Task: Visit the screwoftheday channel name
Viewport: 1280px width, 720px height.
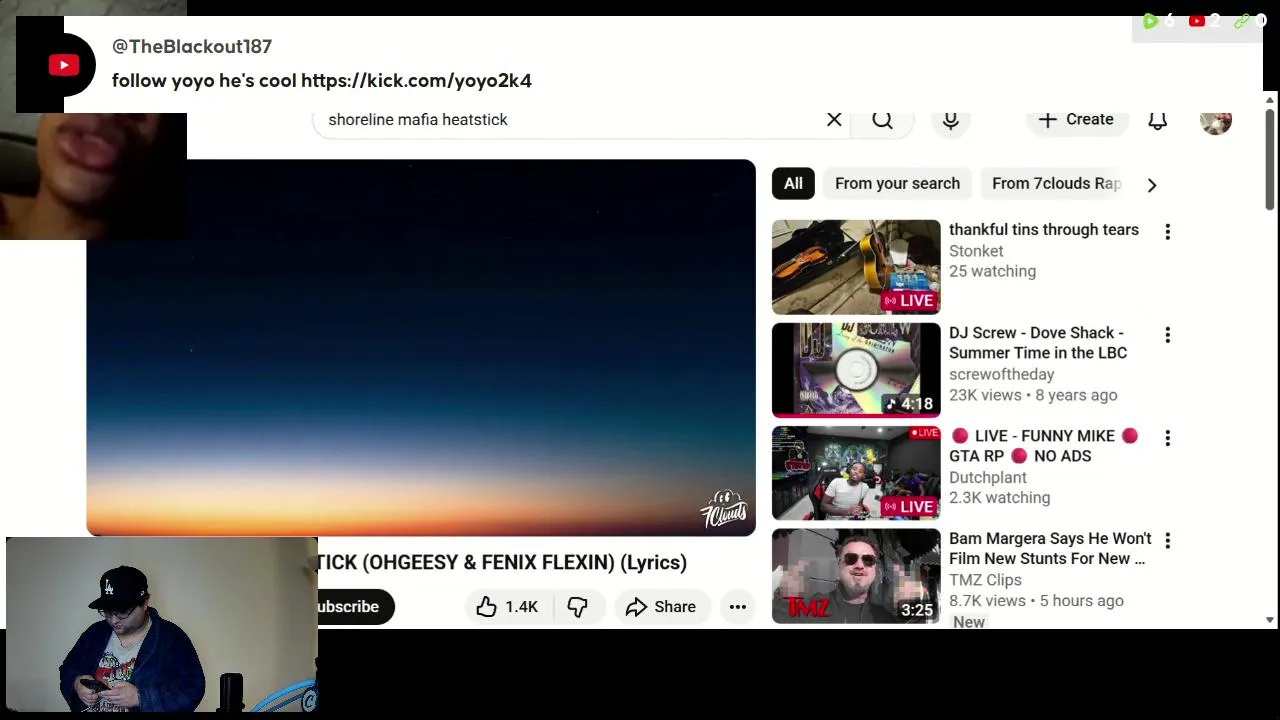Action: (x=1001, y=374)
